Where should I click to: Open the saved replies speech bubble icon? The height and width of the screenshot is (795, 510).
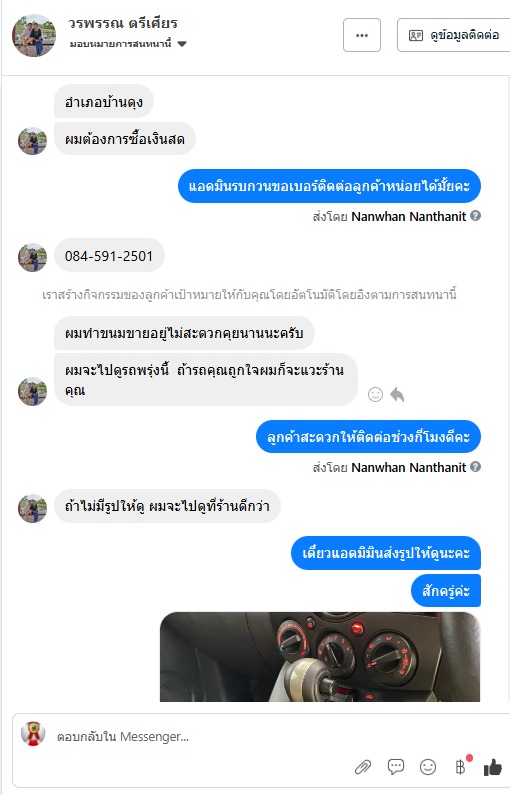(x=395, y=767)
